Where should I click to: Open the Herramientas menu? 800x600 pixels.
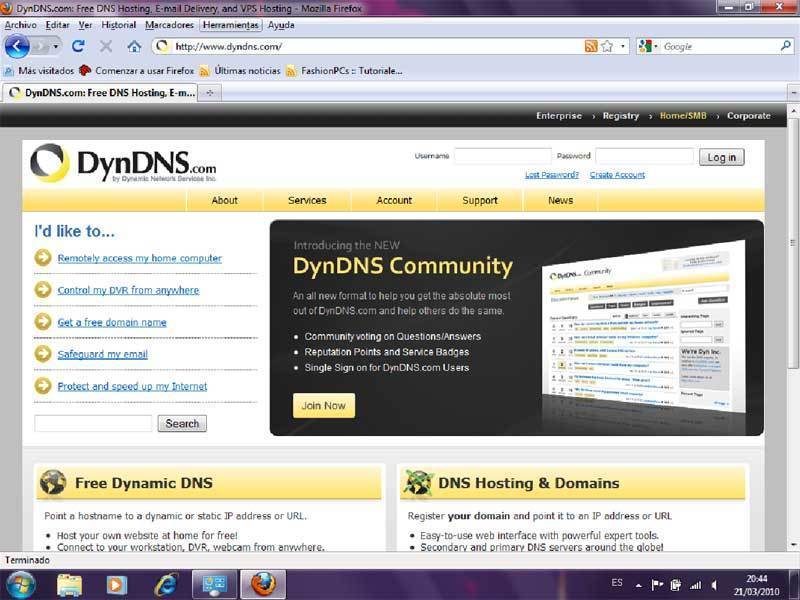pyautogui.click(x=230, y=24)
